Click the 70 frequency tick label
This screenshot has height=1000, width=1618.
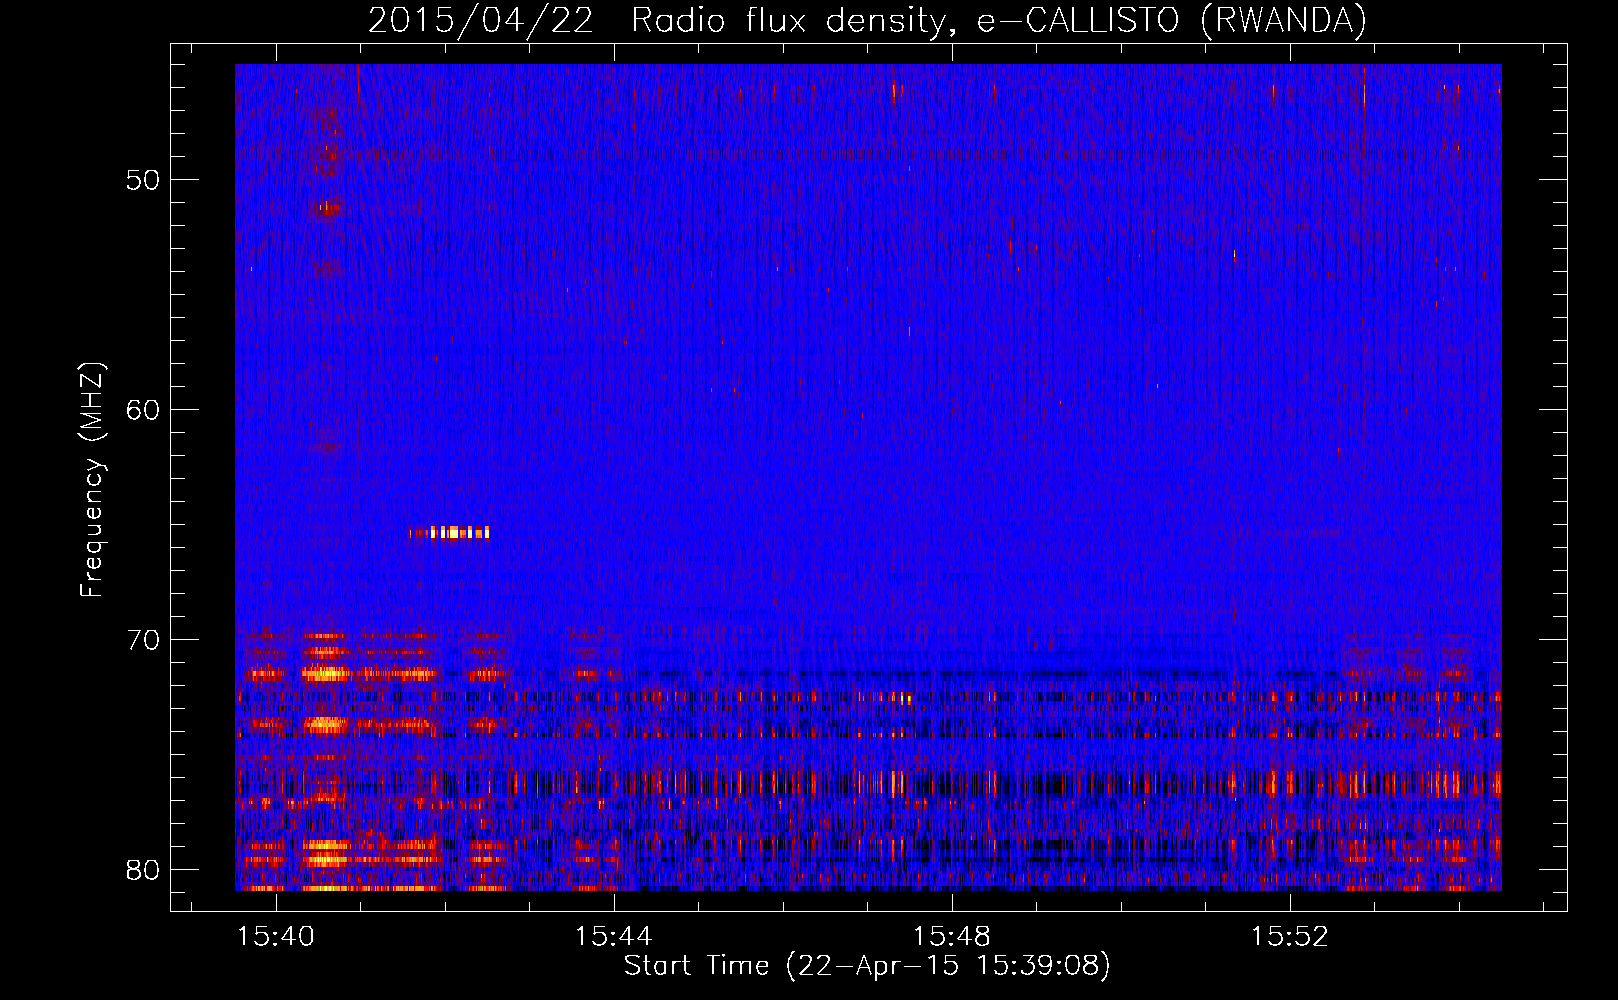[143, 640]
